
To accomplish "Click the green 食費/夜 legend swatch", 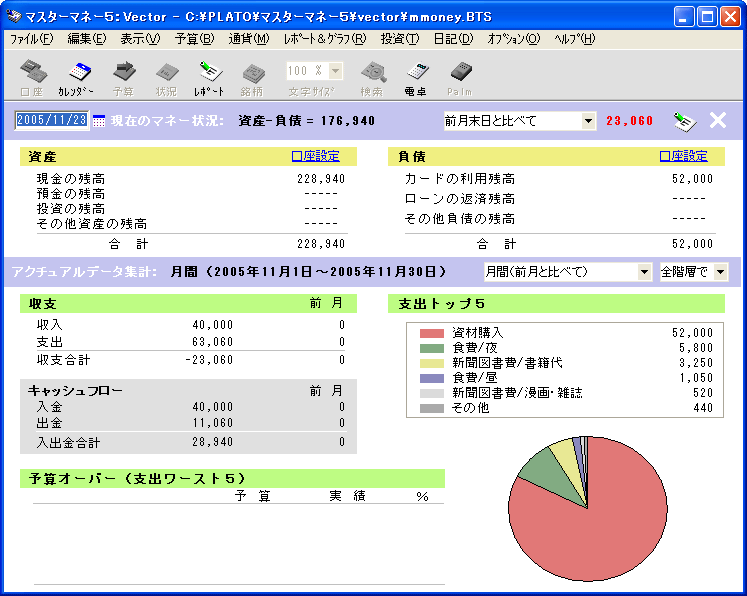I will point(432,348).
